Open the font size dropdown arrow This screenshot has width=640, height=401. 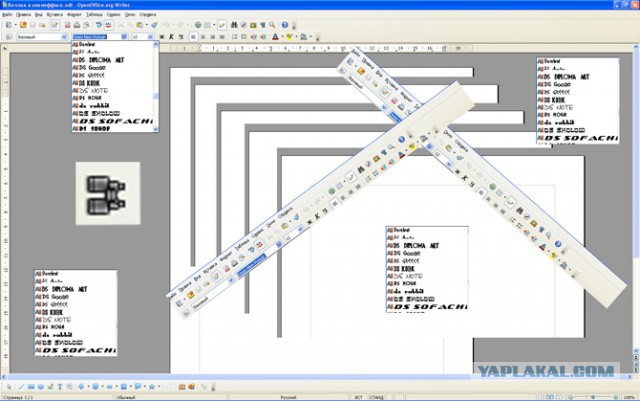(x=151, y=37)
